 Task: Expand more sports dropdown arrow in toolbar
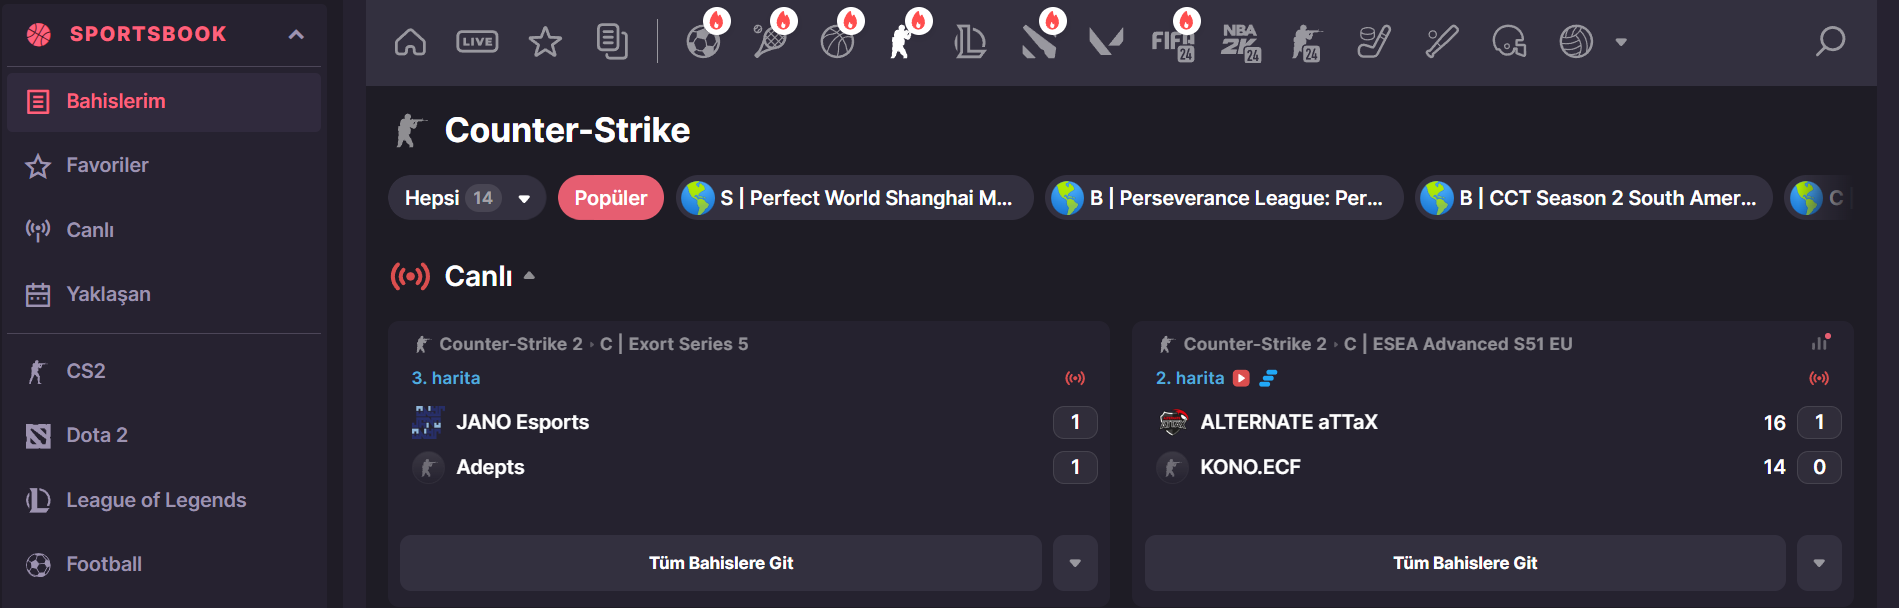point(1621,42)
